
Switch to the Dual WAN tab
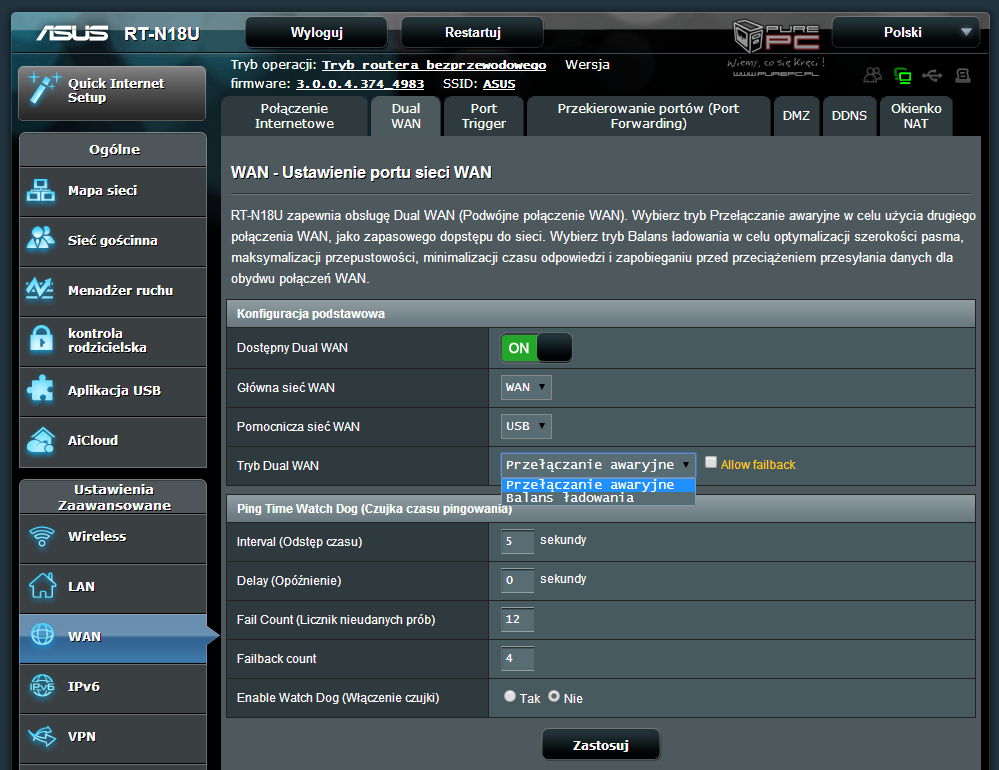point(406,116)
